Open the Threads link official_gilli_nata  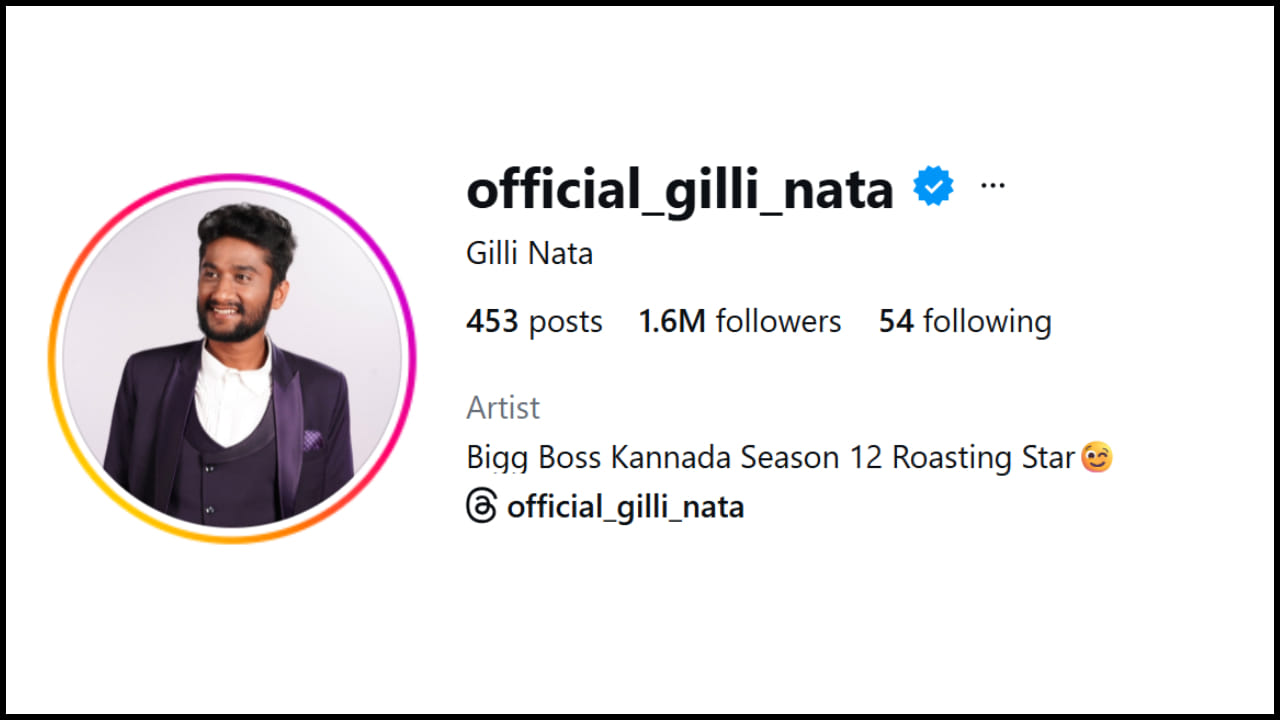pyautogui.click(x=625, y=507)
